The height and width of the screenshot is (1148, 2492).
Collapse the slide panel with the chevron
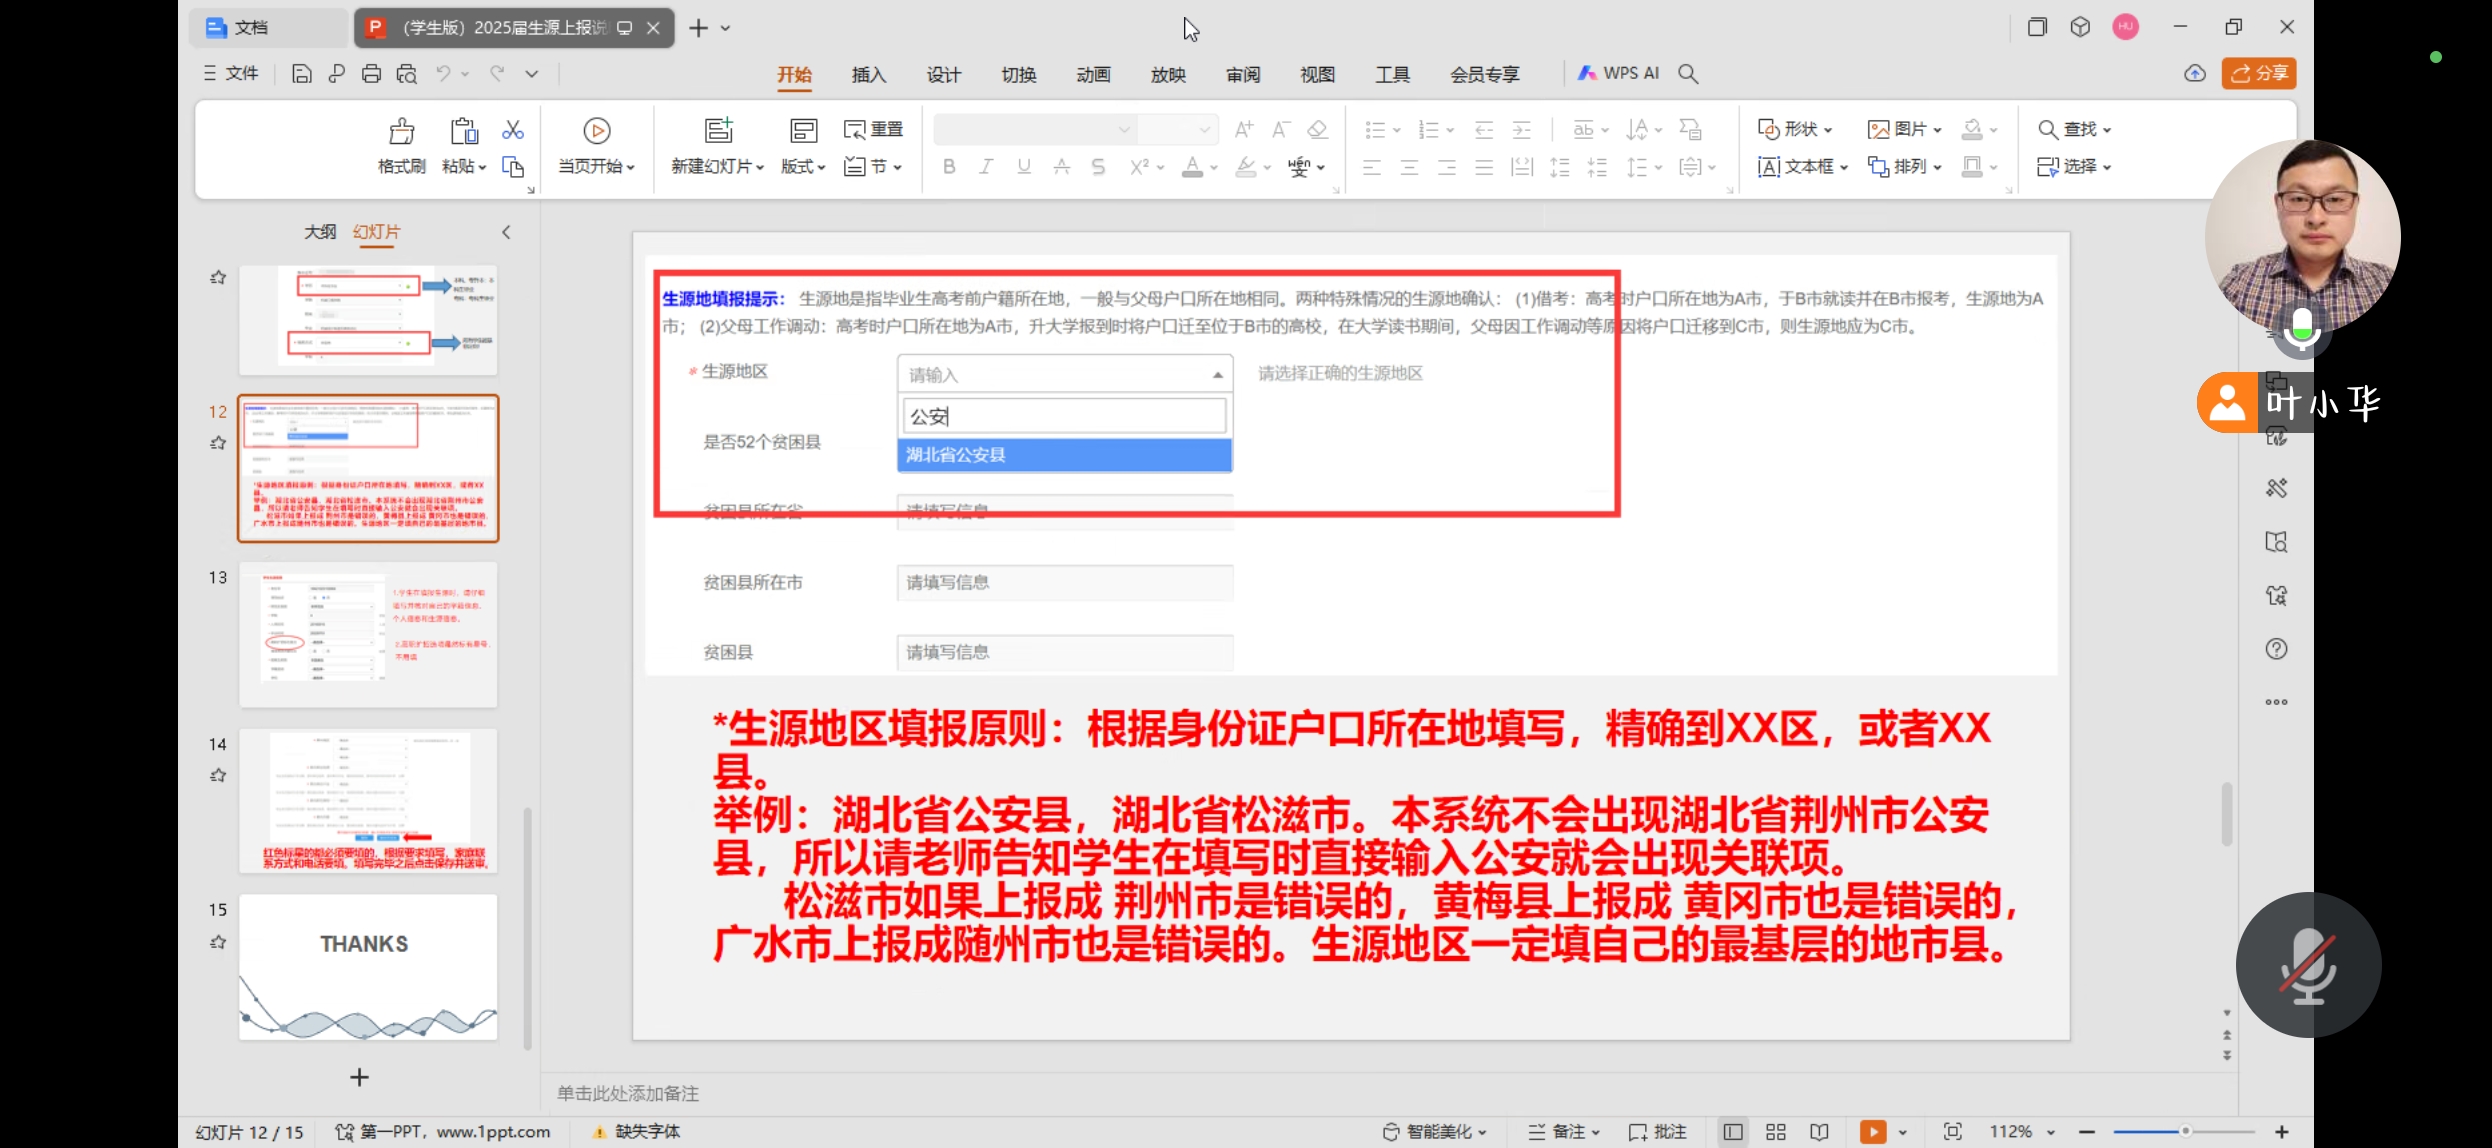(x=506, y=232)
